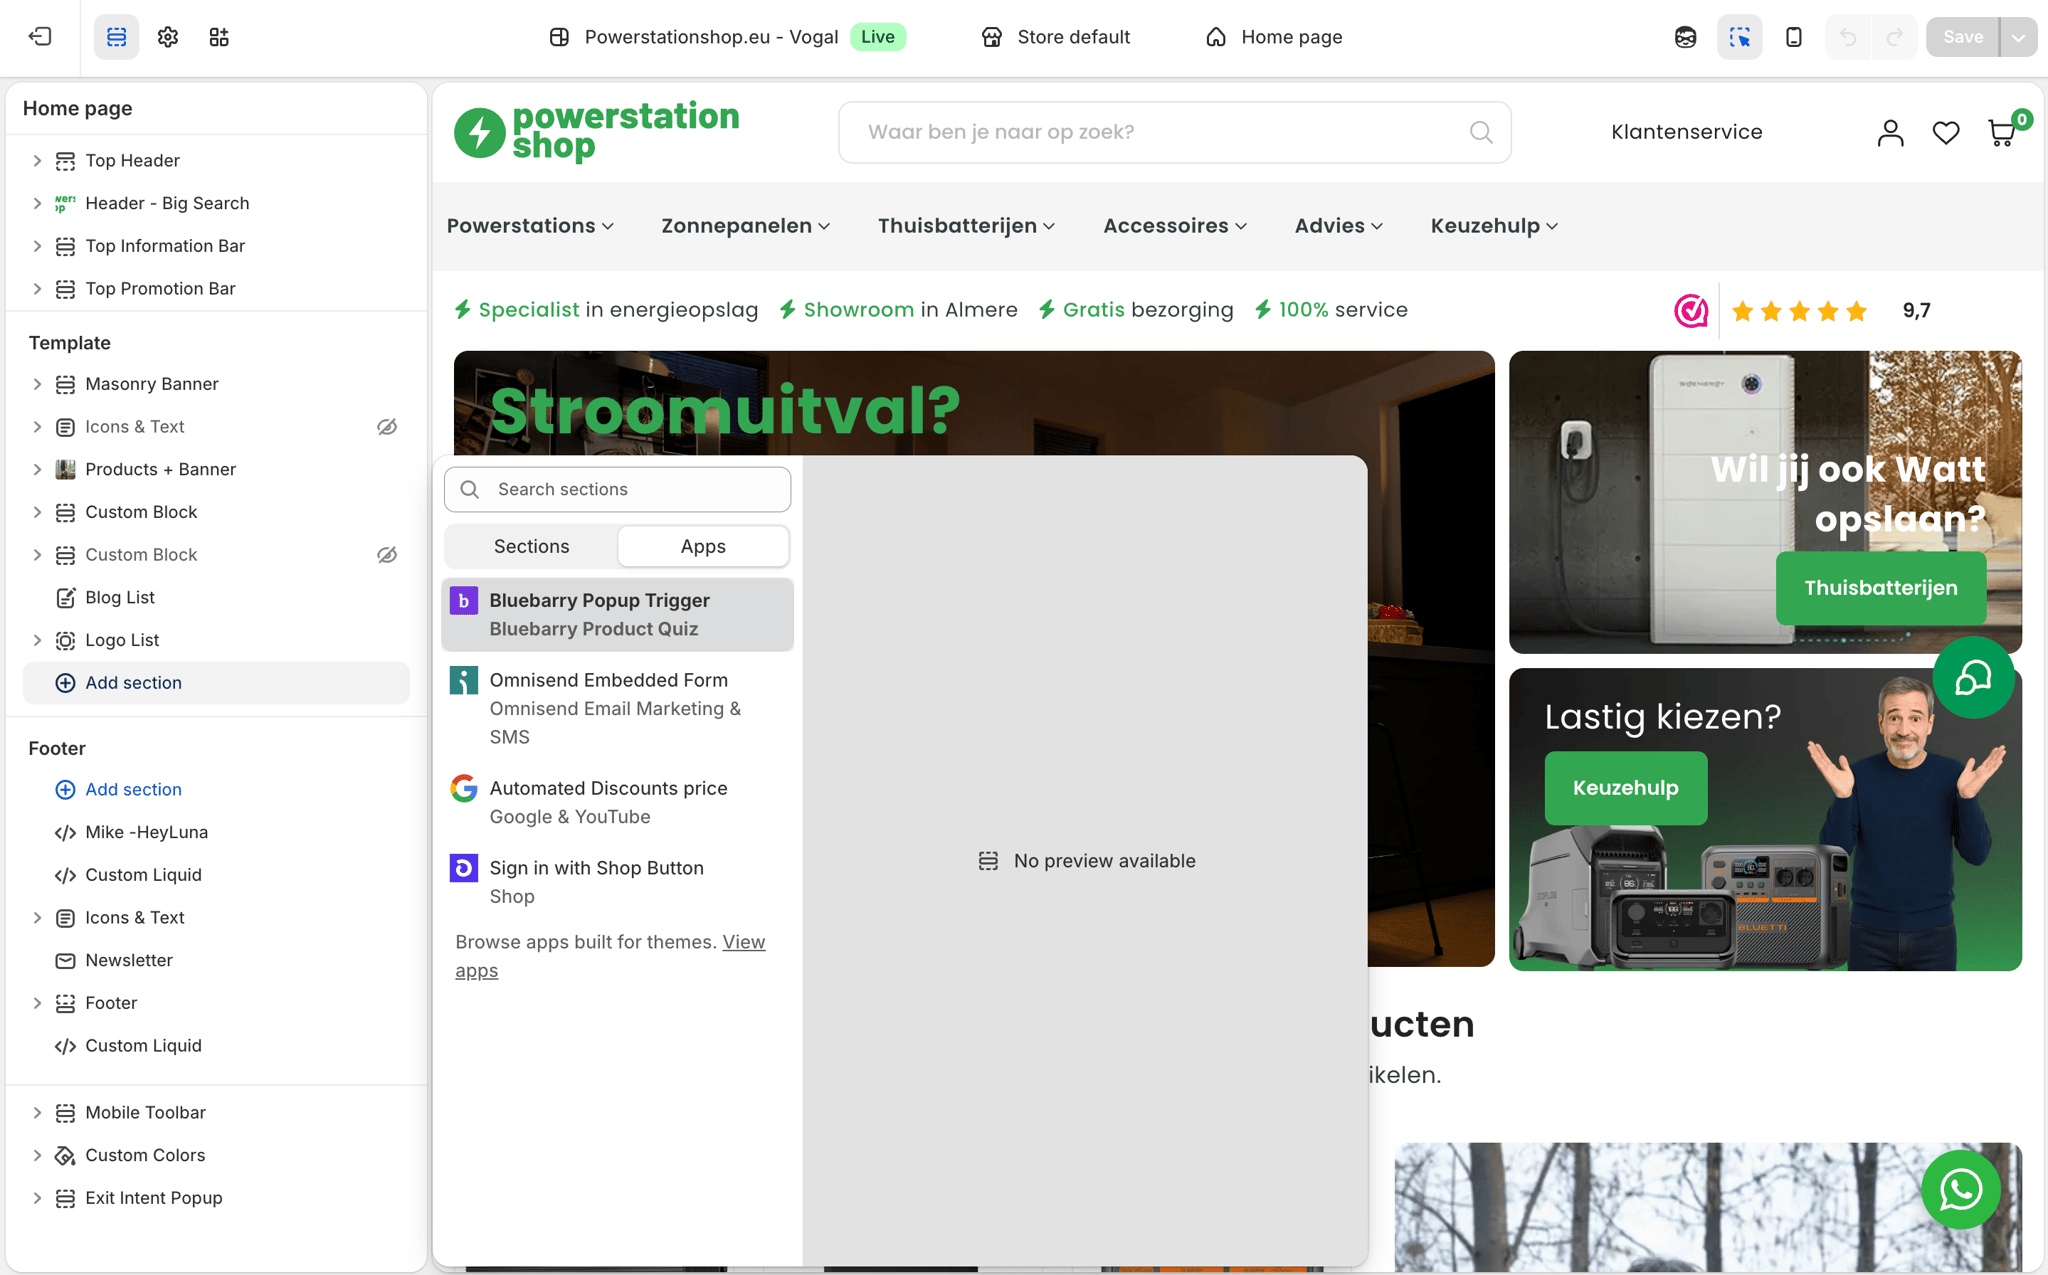Expand the Top Header section
Viewport: 2048px width, 1275px height.
[38, 160]
